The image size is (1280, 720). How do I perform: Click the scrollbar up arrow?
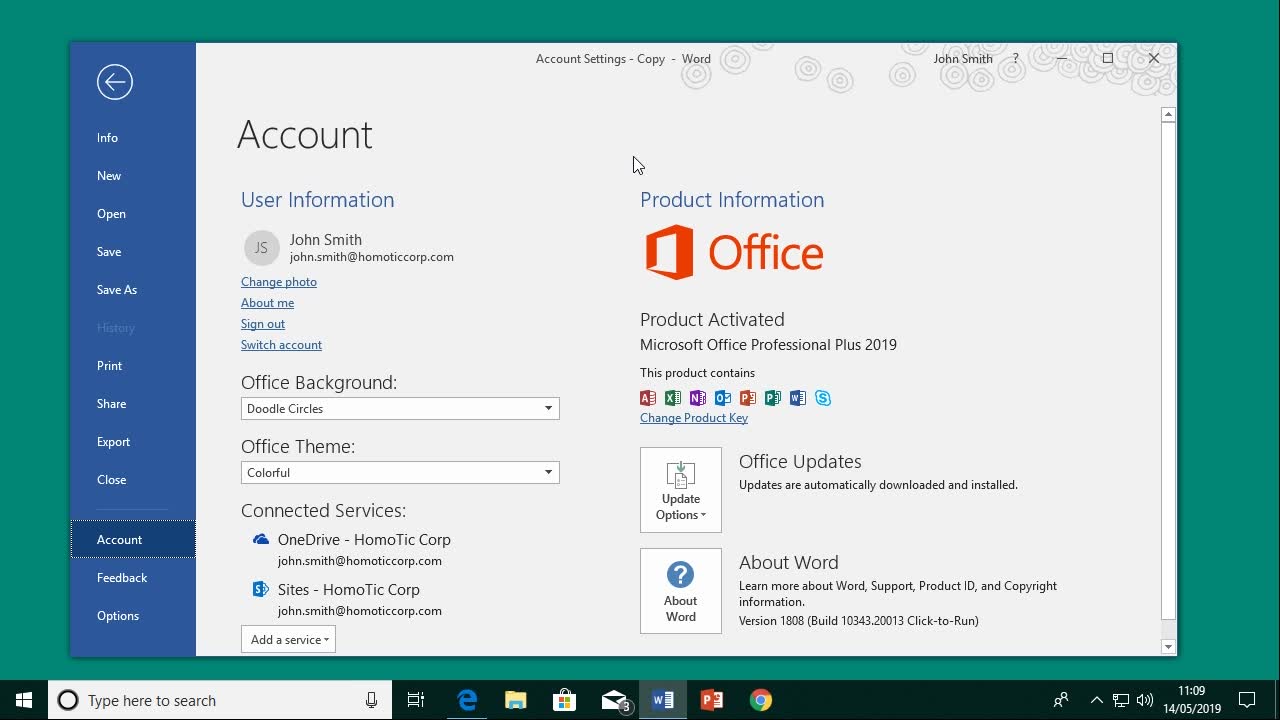(x=1168, y=115)
